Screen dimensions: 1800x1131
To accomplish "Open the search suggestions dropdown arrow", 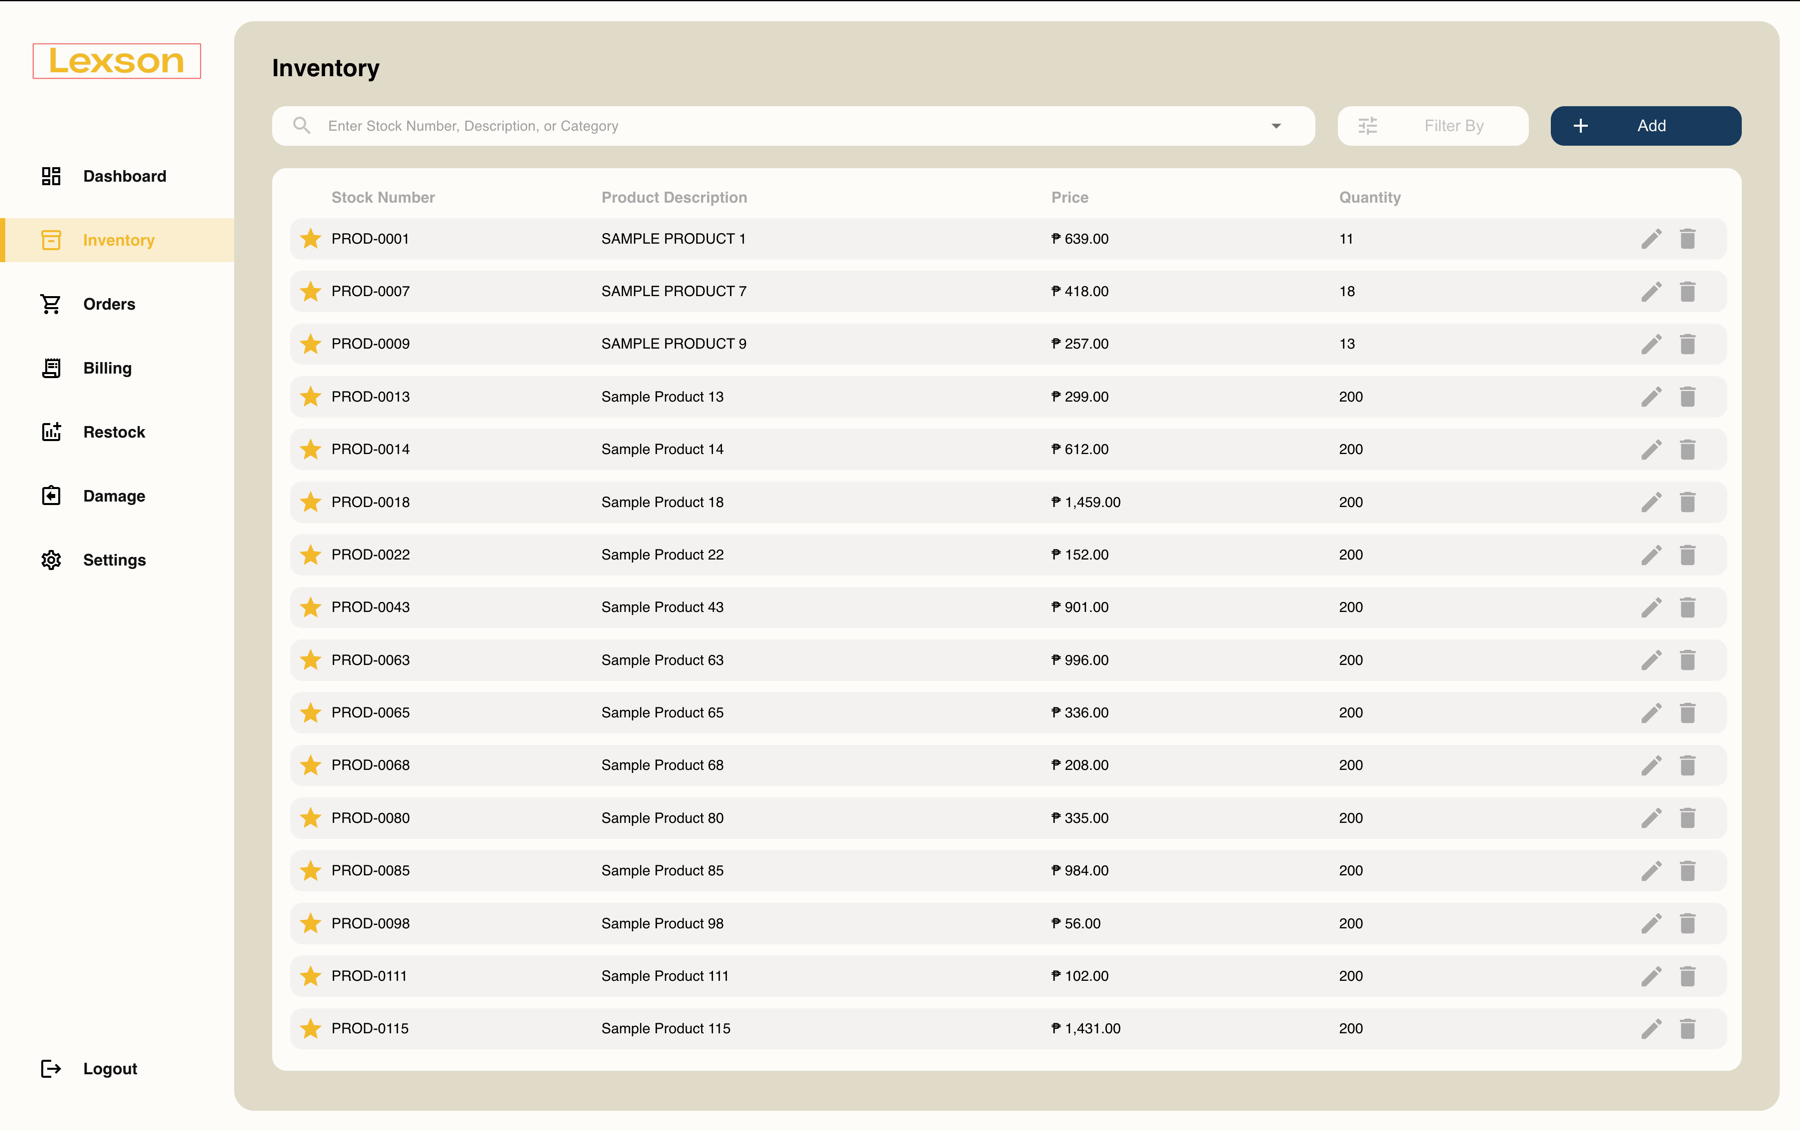I will click(x=1276, y=125).
